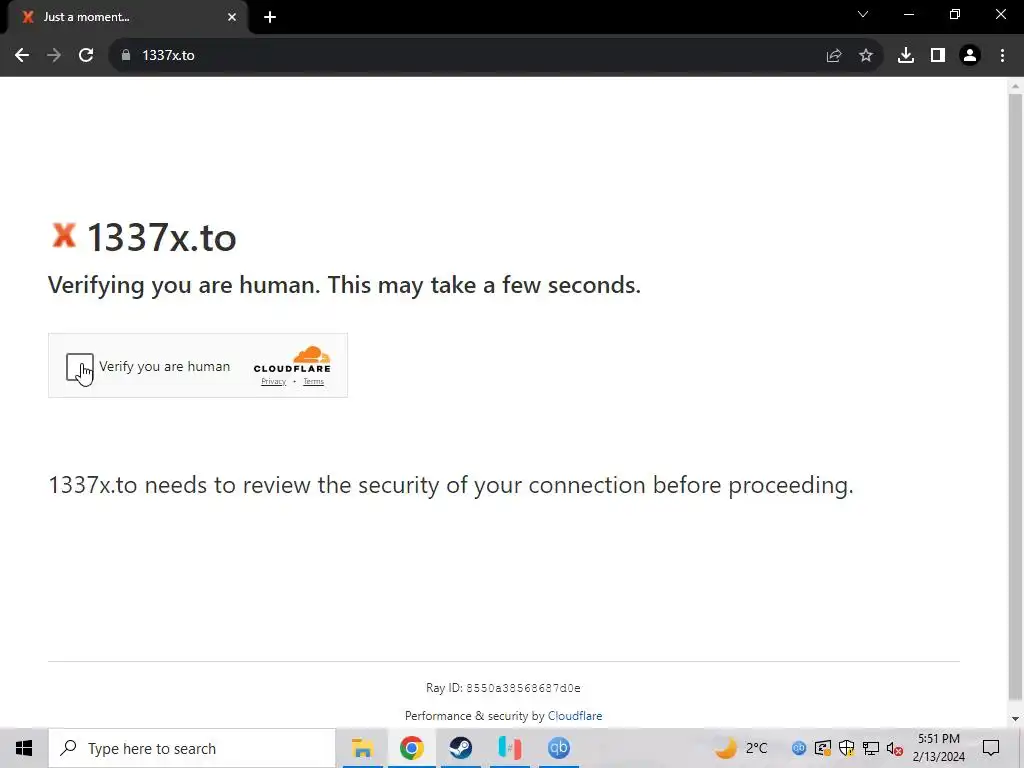
Task: Click the Chrome taskbar icon
Action: 411,748
